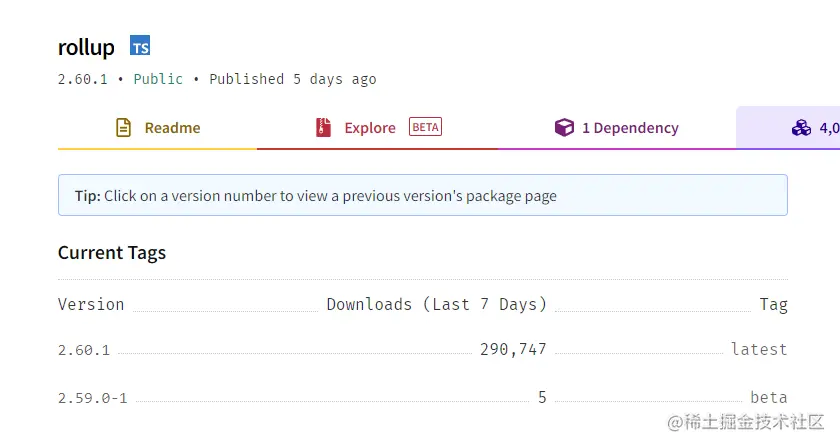
Task: Switch to the Explore tab
Action: [378, 128]
